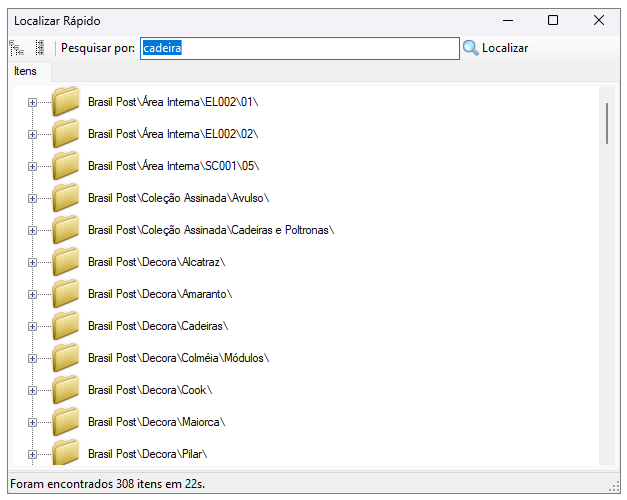Screen dimensions: 627x500
Task: Select the Decora\Alcatraz folder icon
Action: (66, 262)
